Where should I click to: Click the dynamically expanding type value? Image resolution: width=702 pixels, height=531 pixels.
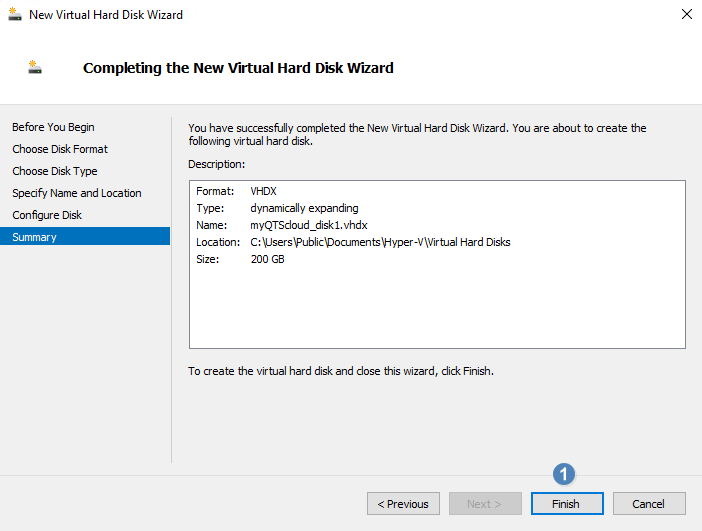304,208
